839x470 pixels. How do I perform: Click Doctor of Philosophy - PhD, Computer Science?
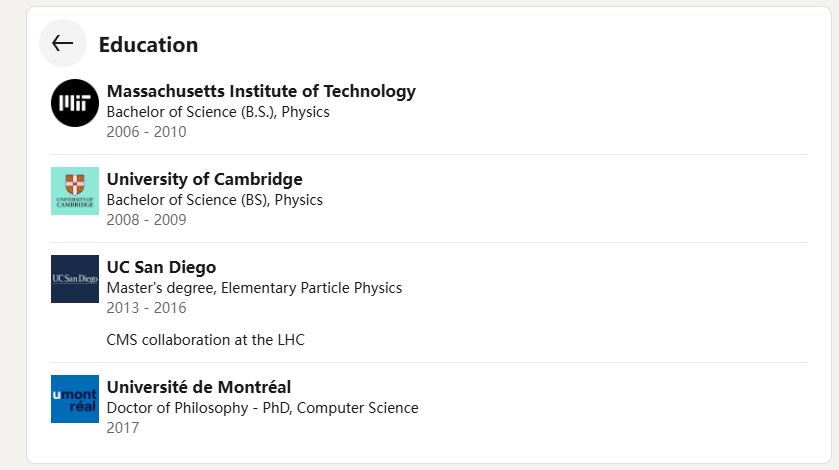pos(262,408)
